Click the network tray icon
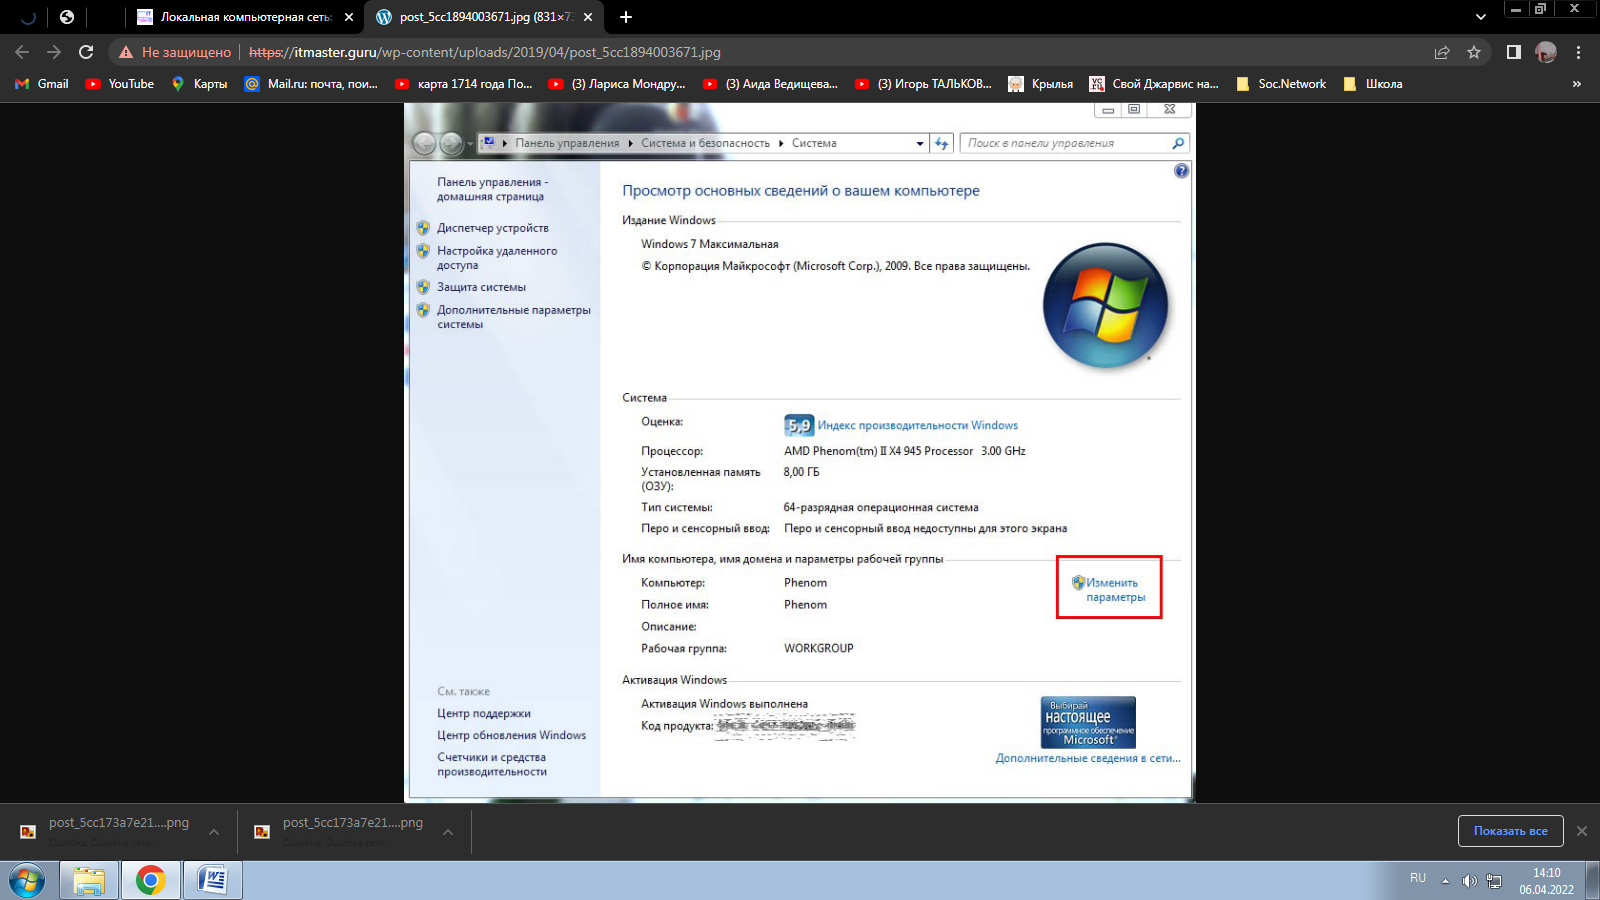 [x=1494, y=881]
